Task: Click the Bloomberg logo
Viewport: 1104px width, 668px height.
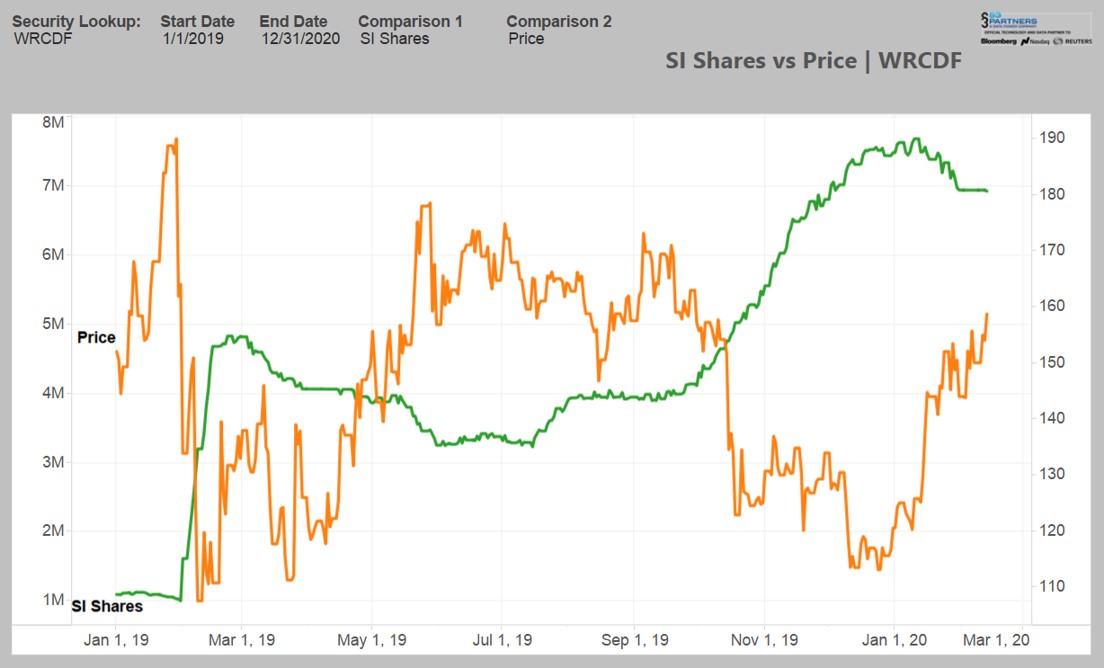Action: (x=999, y=41)
